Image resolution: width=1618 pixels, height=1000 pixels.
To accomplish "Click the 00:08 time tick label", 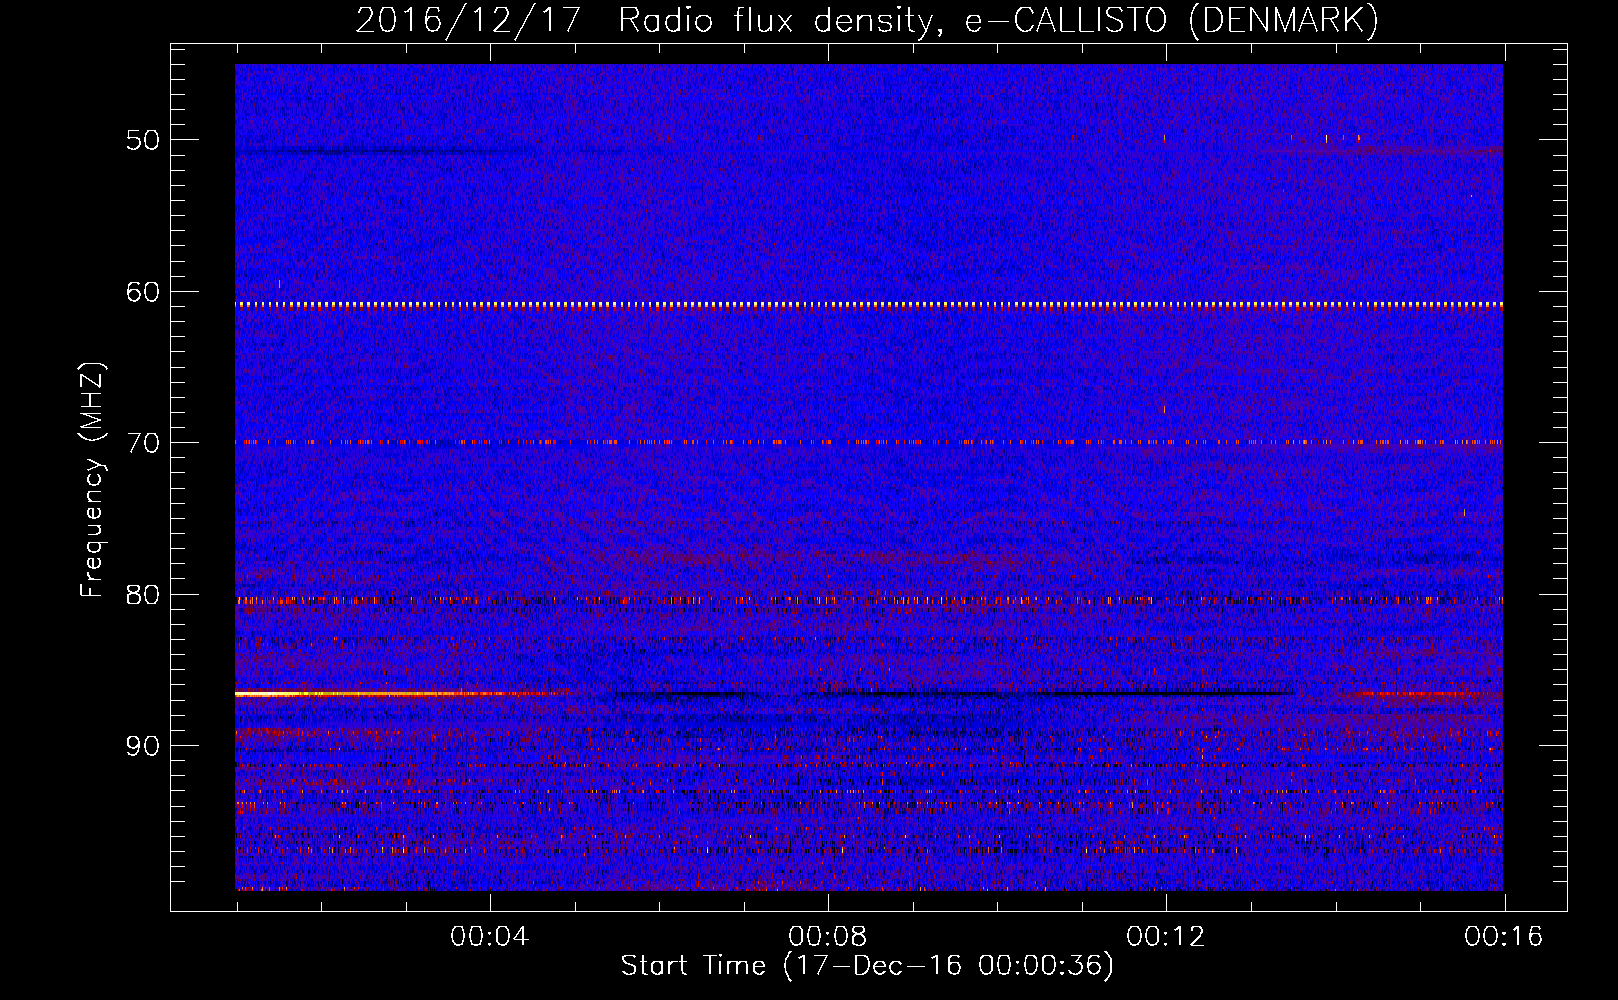I will point(828,937).
